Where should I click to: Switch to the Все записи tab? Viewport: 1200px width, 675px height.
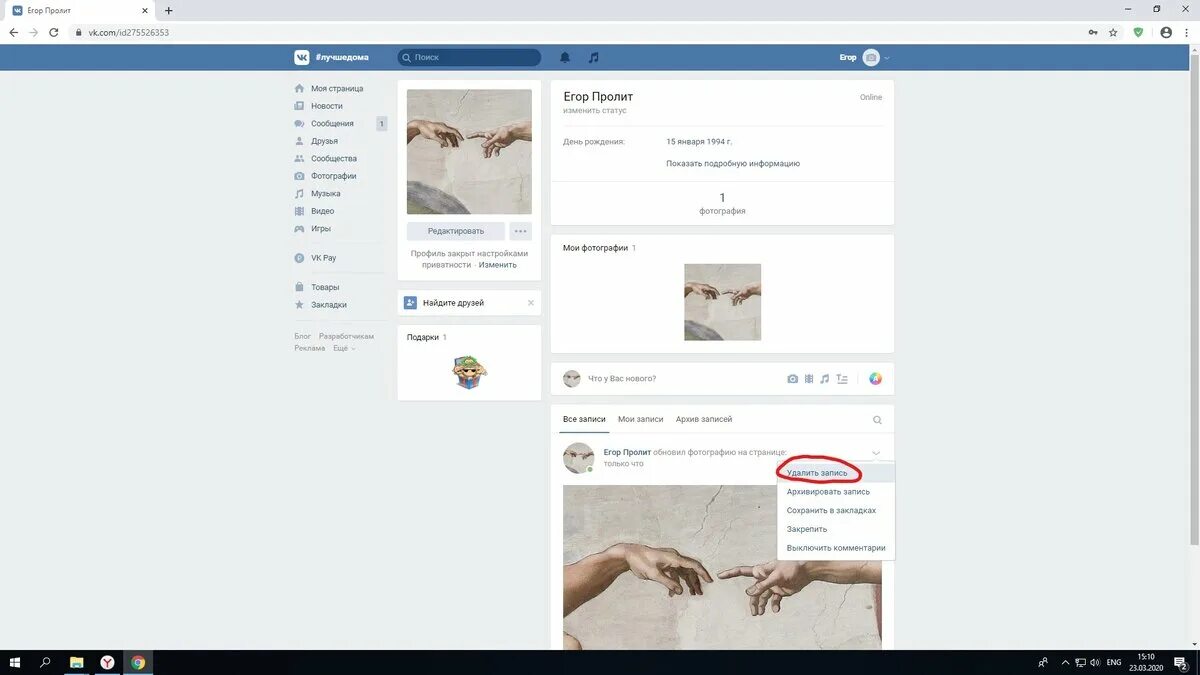click(584, 420)
